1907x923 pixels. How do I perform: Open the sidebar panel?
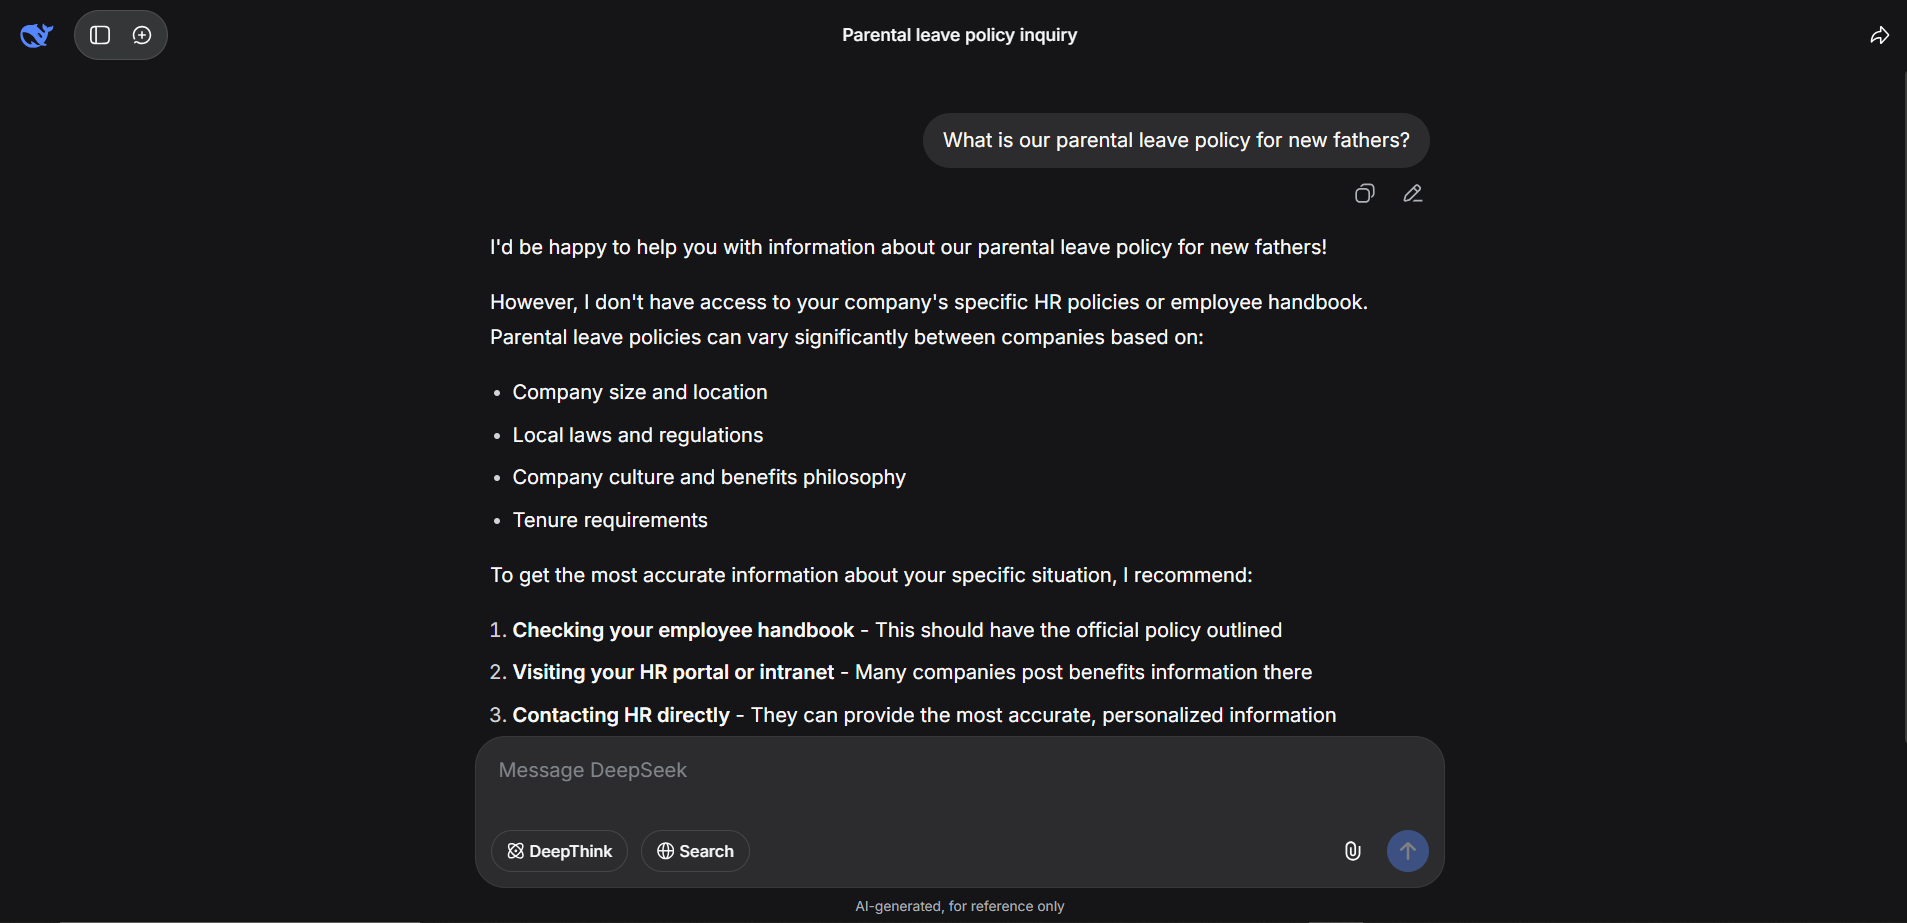(x=100, y=35)
